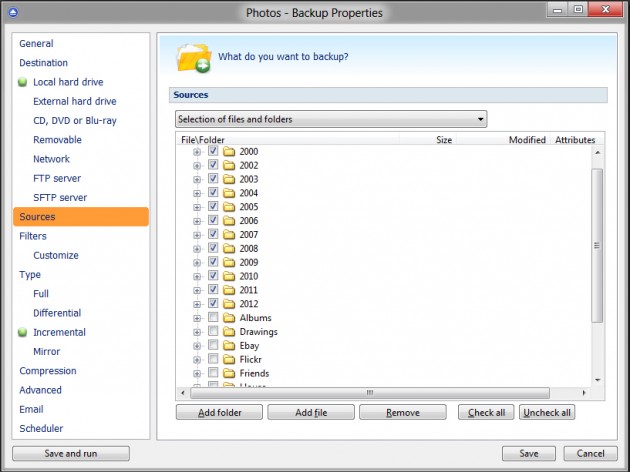Expand the Friends folder node
Viewport: 630px width, 472px height.
(x=197, y=373)
